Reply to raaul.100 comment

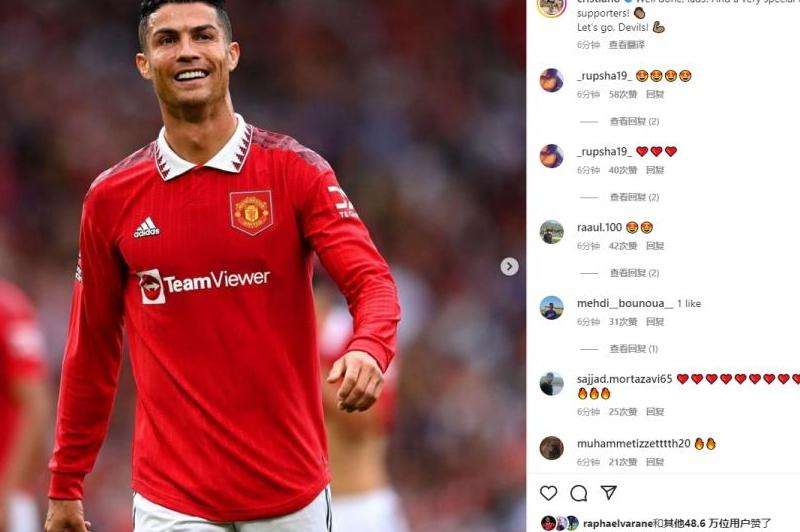[x=655, y=246]
